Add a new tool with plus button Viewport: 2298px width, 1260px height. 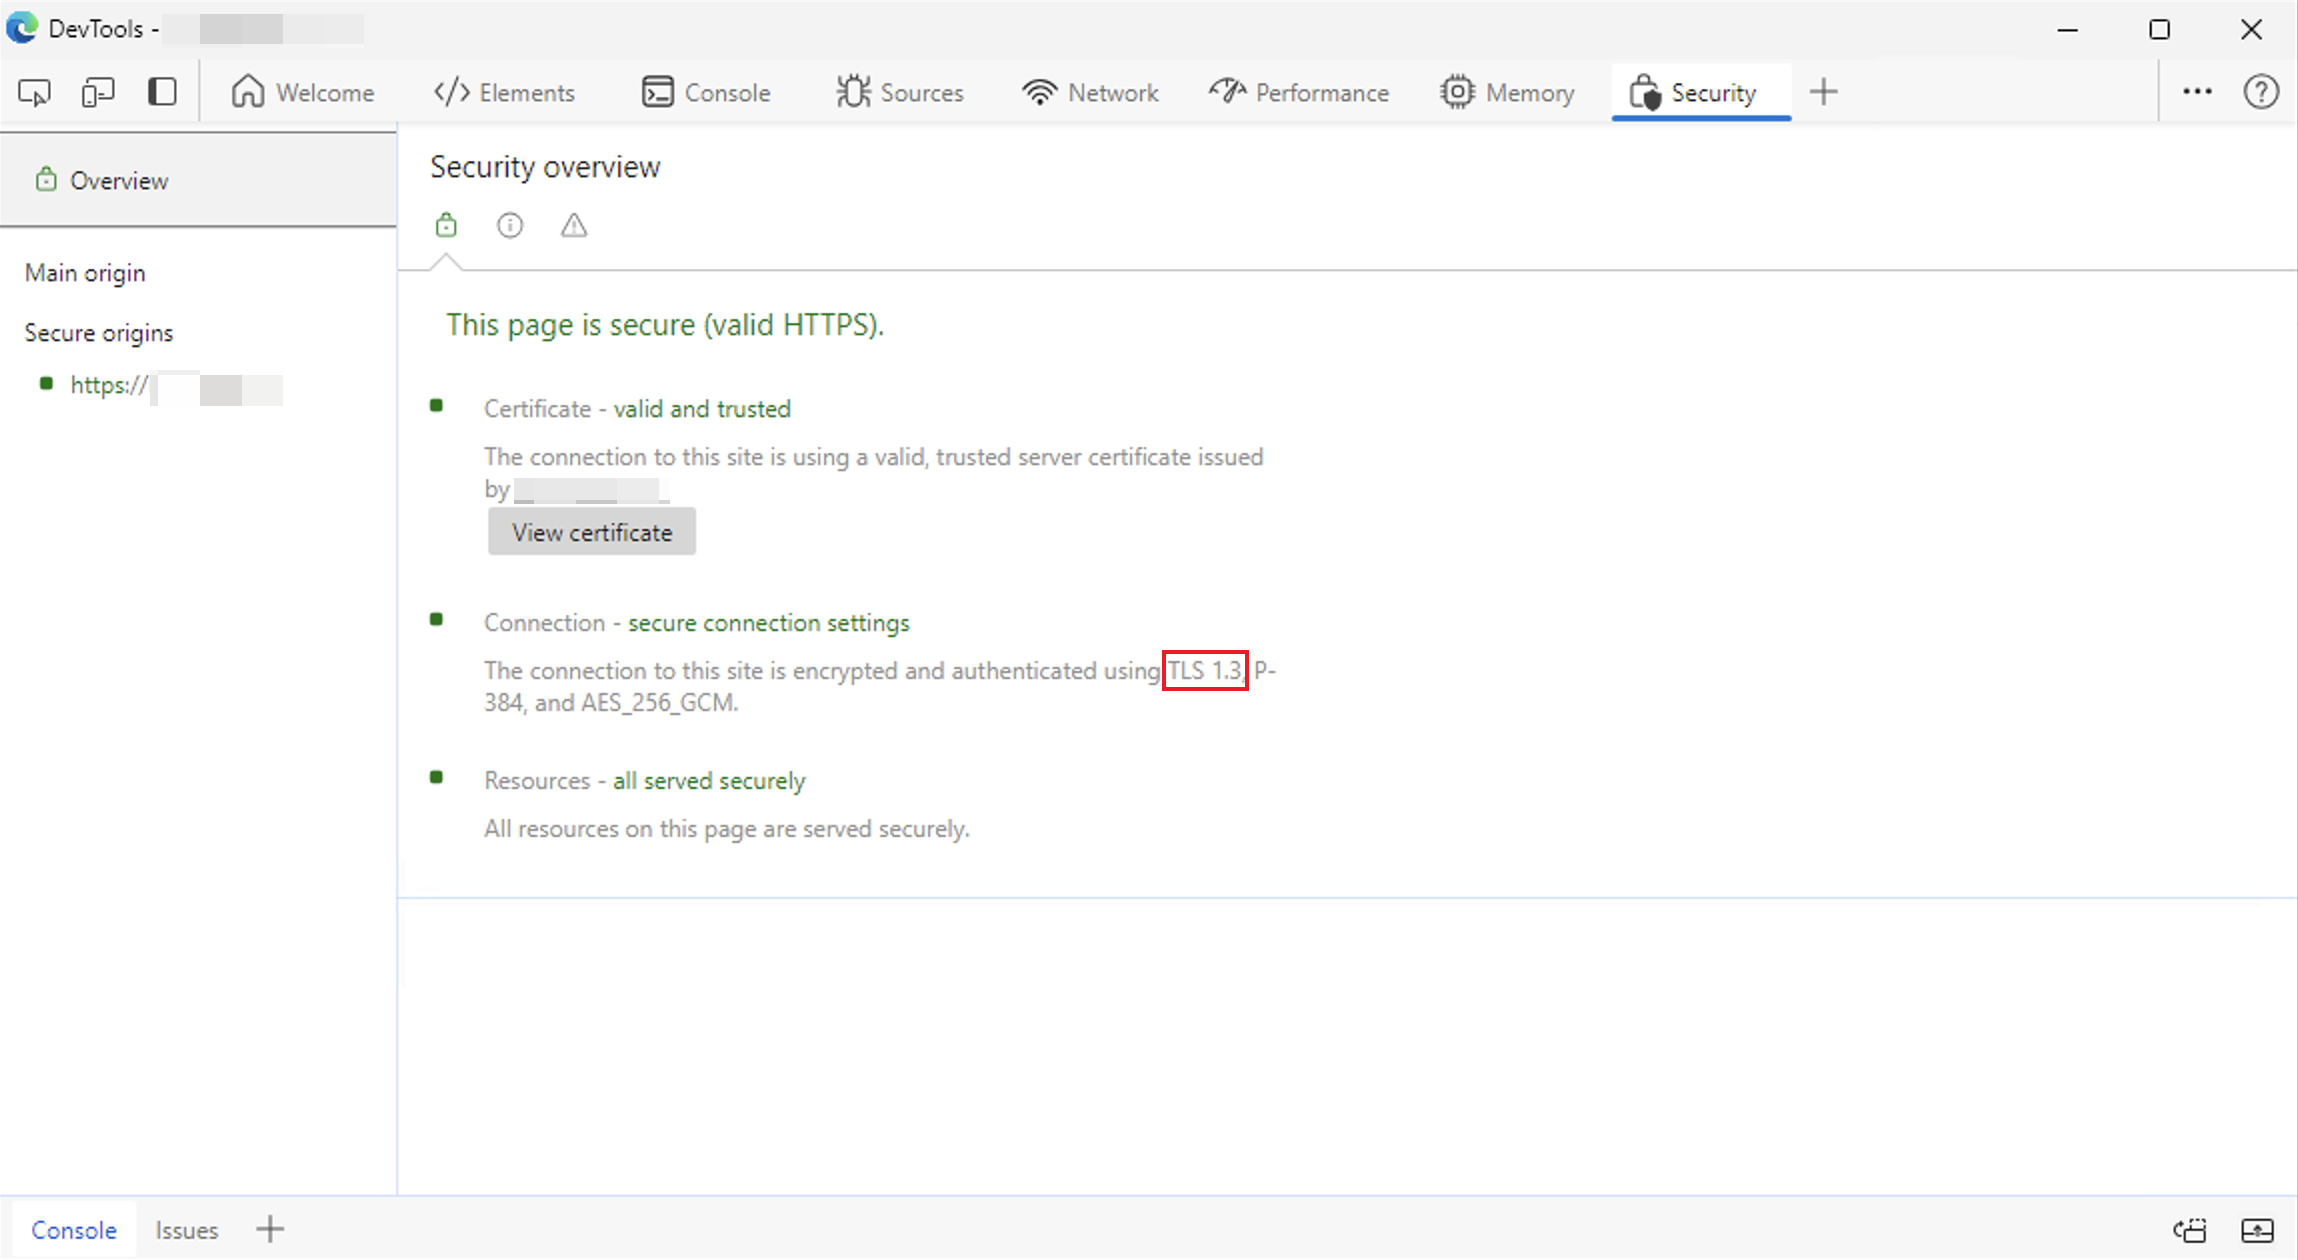tap(1824, 92)
